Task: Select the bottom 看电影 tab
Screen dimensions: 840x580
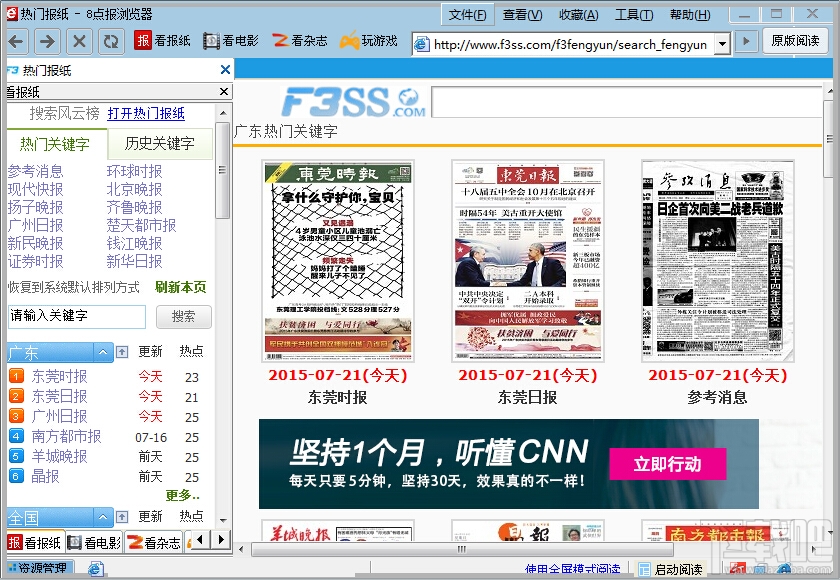Action: 95,543
